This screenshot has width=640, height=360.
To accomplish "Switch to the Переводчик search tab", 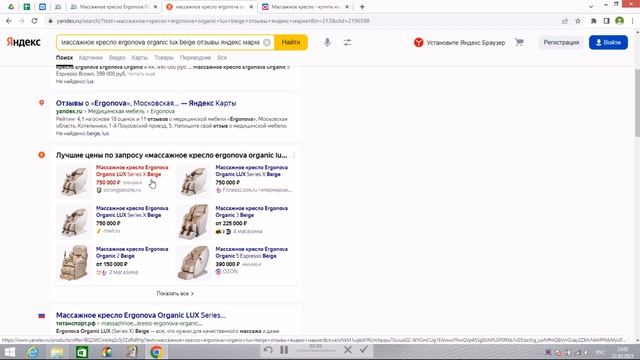I will [195, 58].
